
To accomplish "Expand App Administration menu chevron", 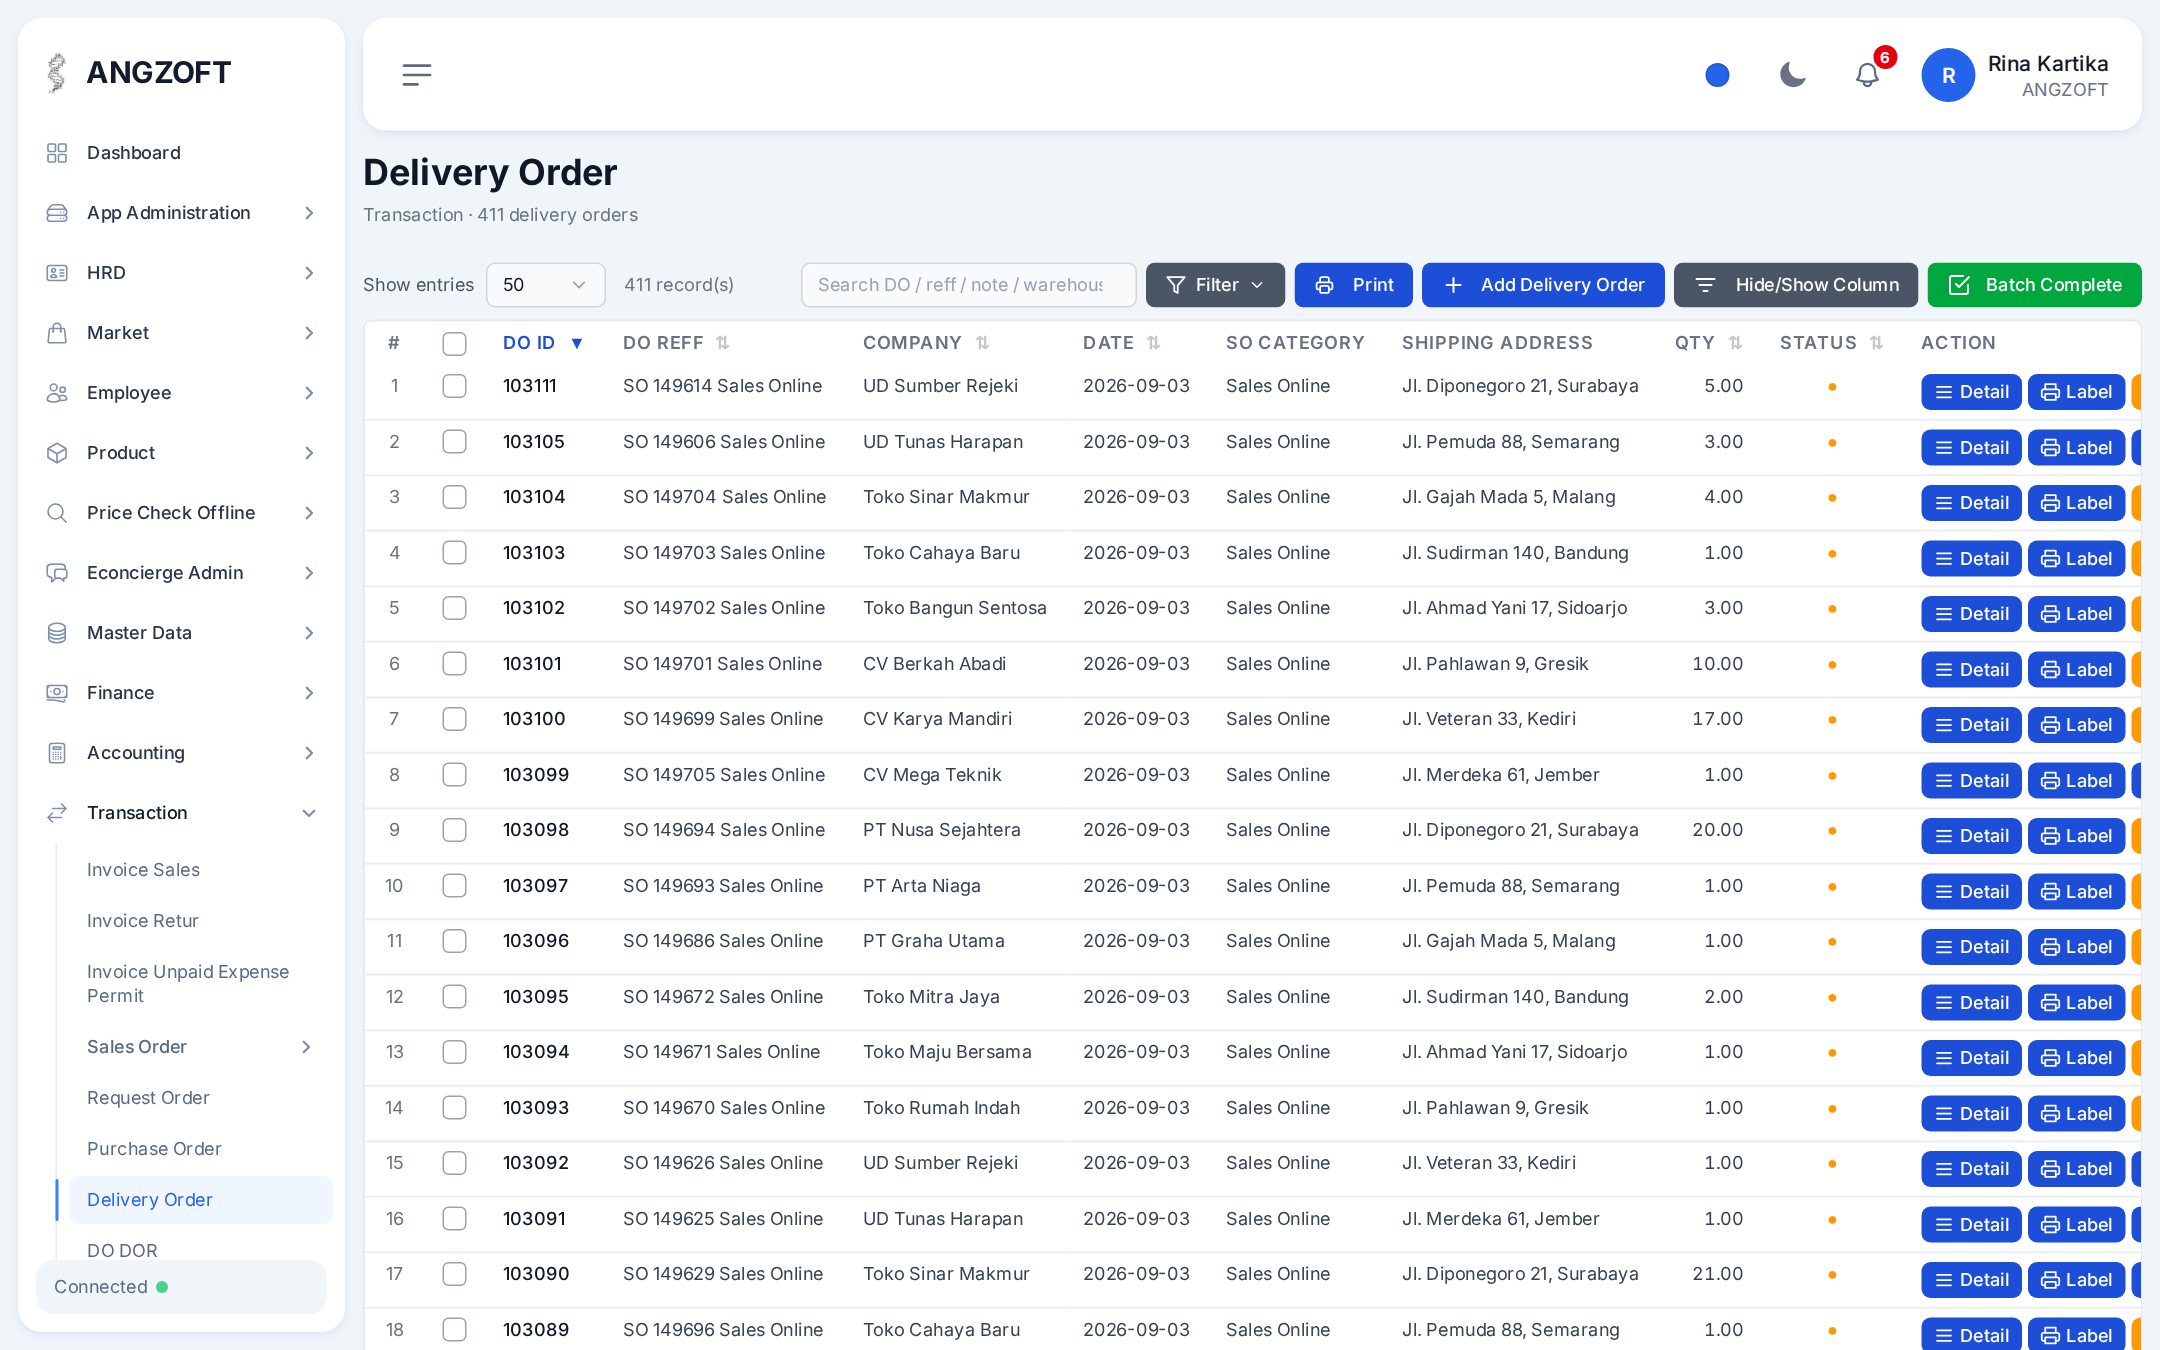I will pyautogui.click(x=309, y=213).
